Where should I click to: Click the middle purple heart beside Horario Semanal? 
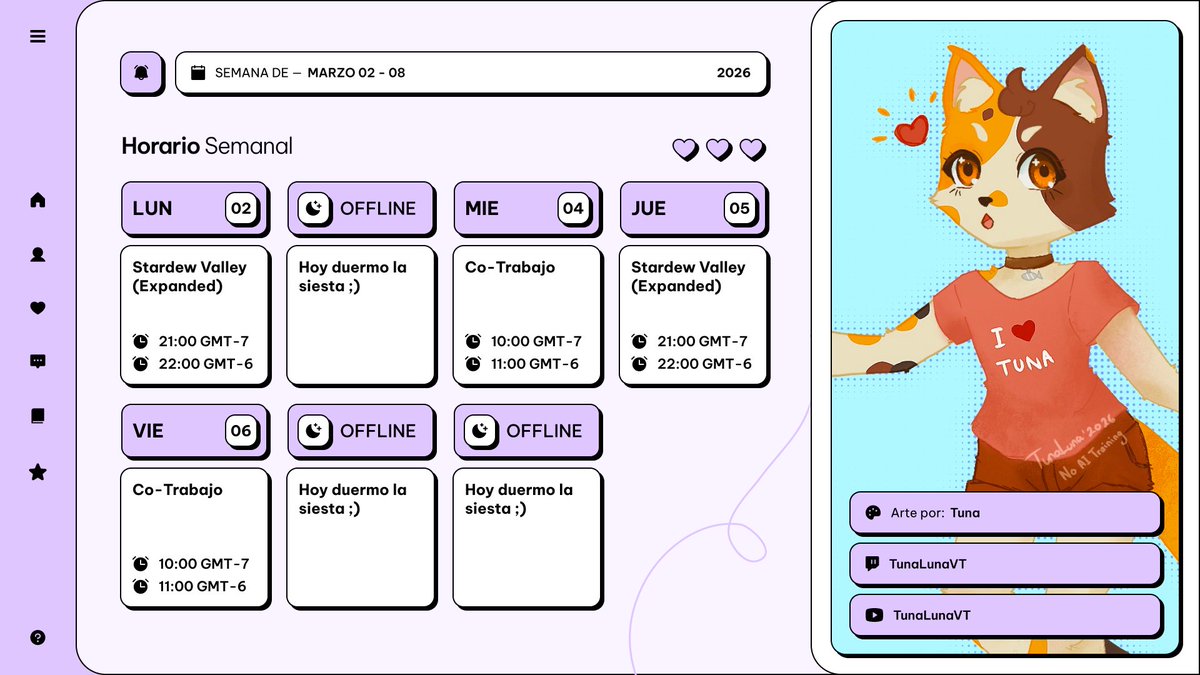718,149
